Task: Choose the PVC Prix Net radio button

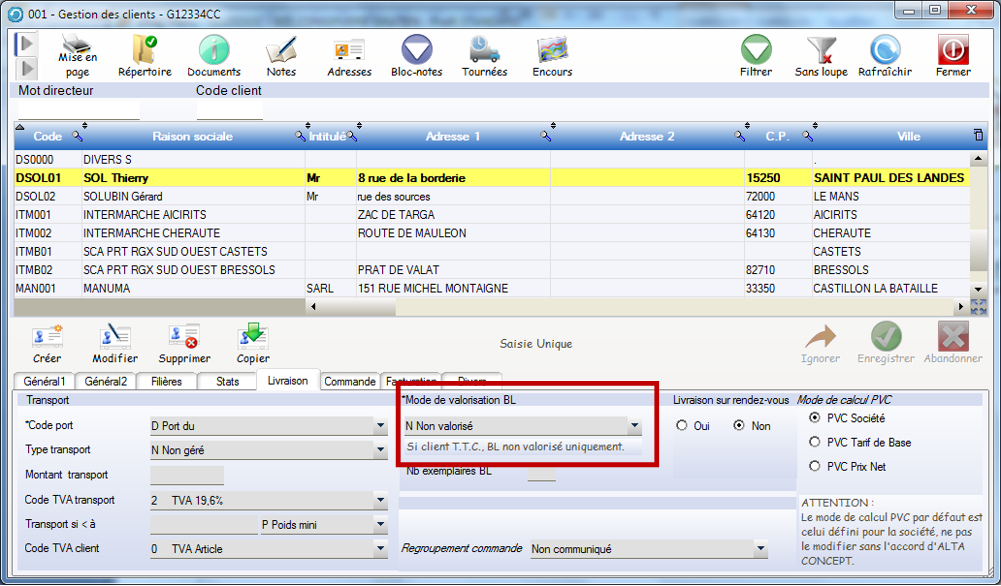Action: coord(814,466)
